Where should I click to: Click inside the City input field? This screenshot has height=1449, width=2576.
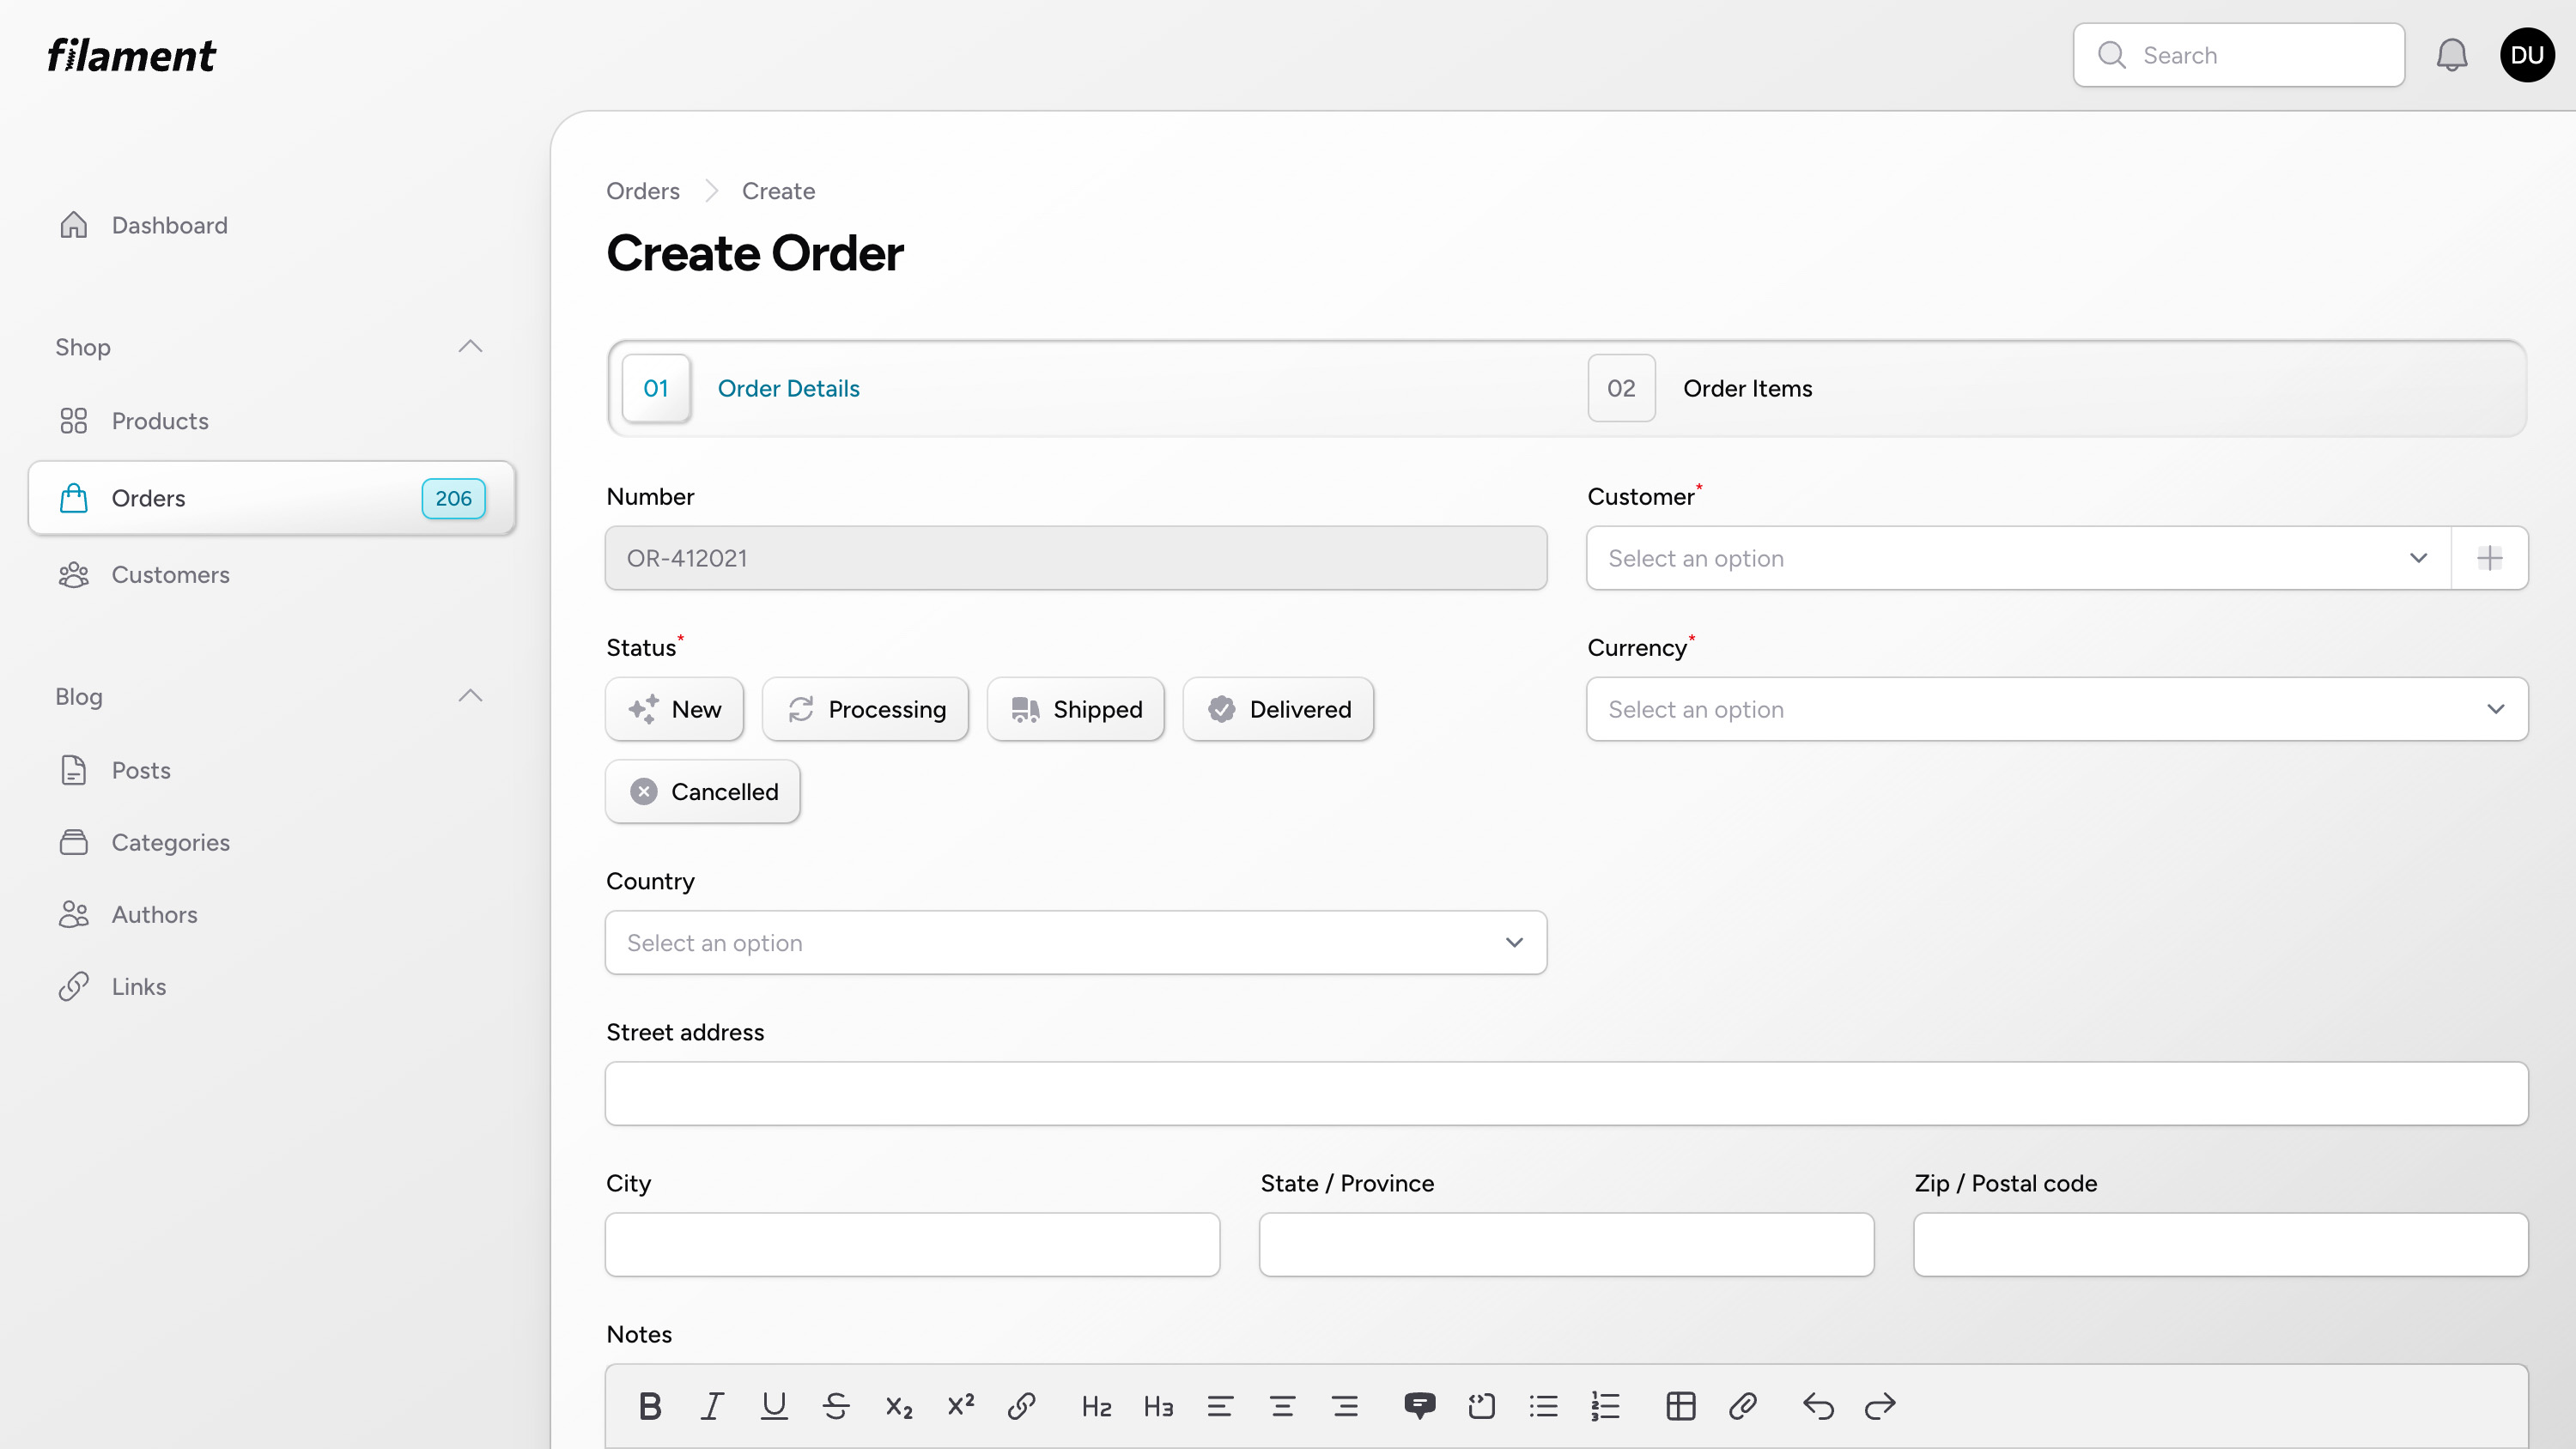911,1244
